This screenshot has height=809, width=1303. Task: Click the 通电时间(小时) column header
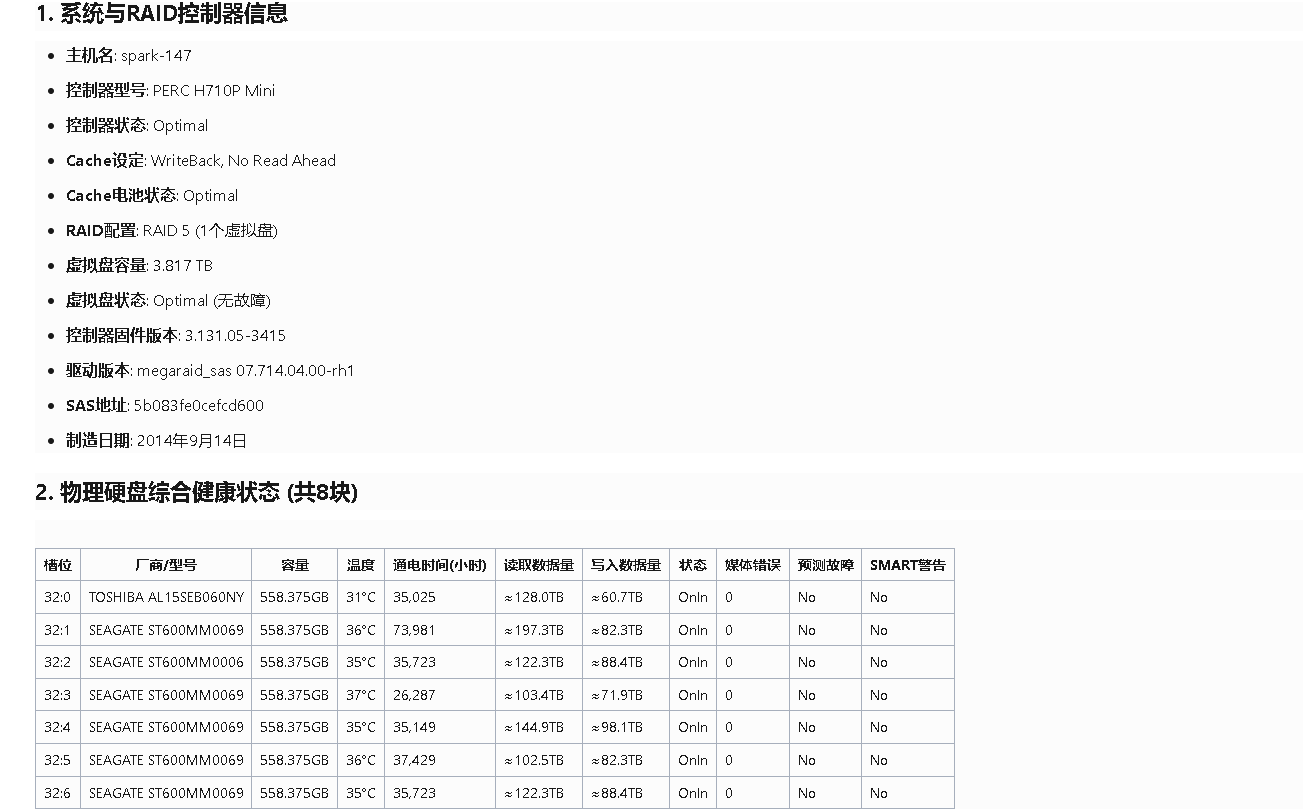point(440,565)
